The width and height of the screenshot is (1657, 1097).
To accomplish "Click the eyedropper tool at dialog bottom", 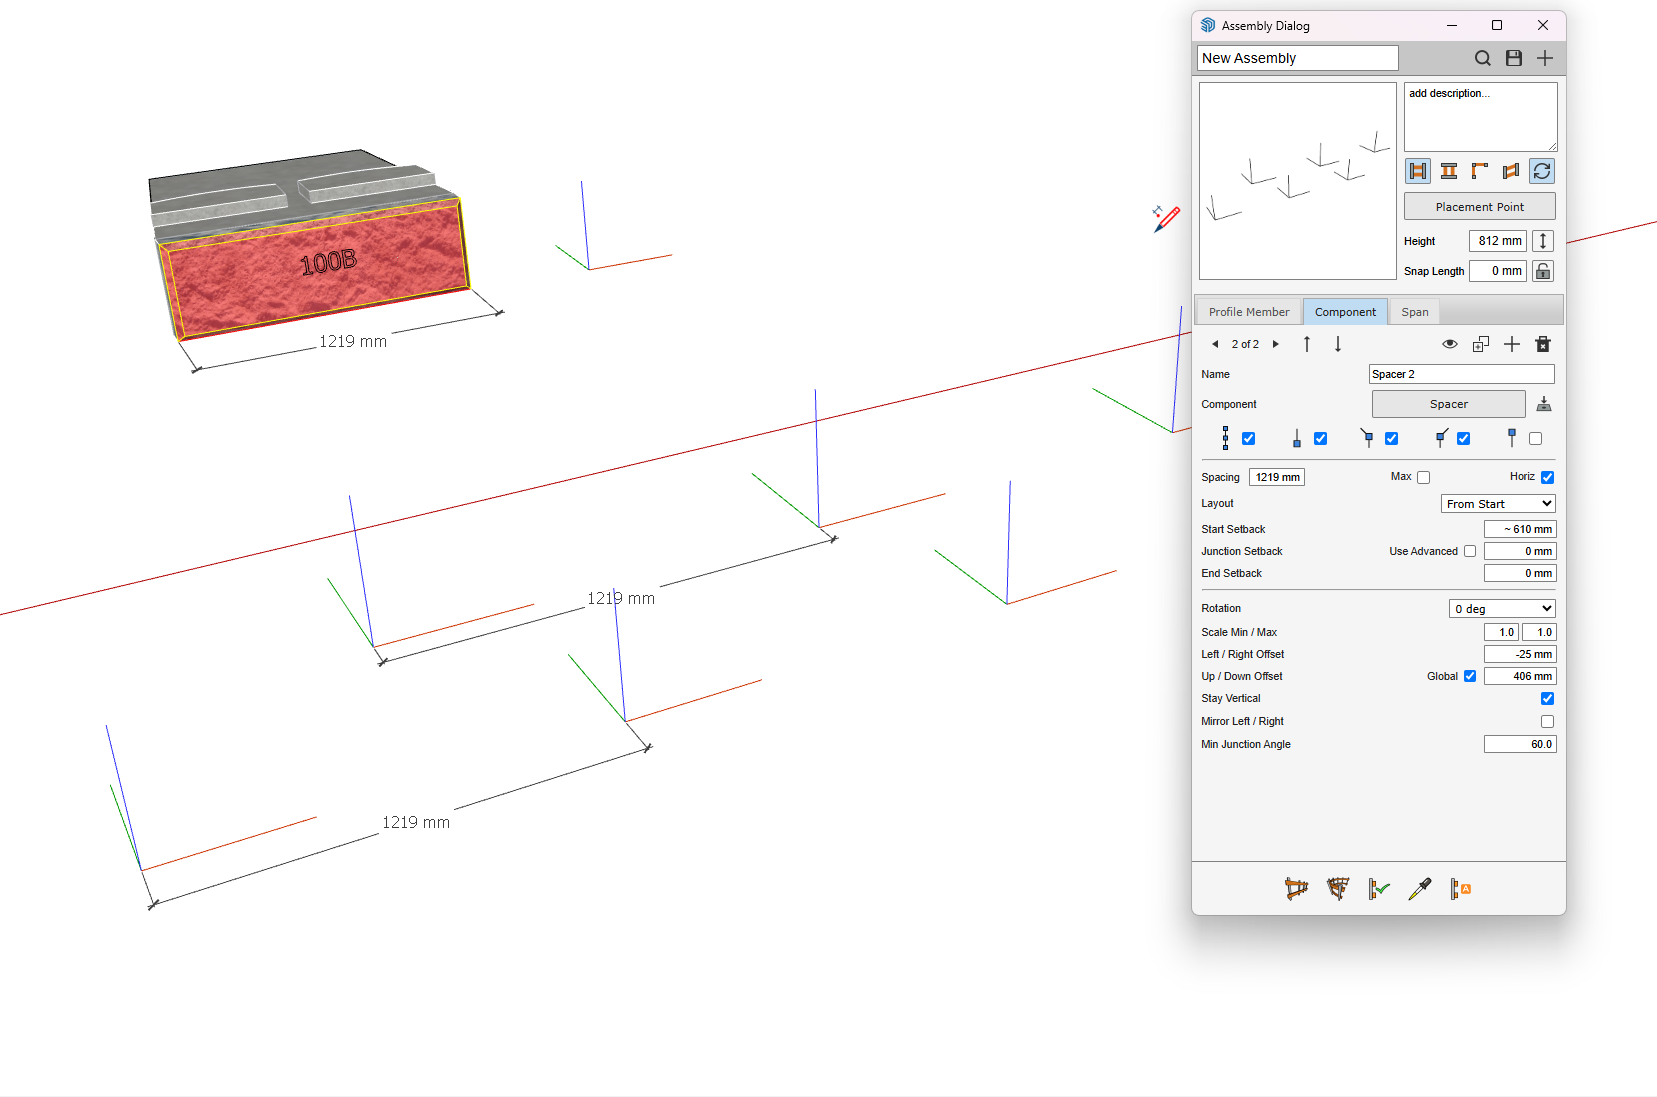I will pyautogui.click(x=1419, y=889).
